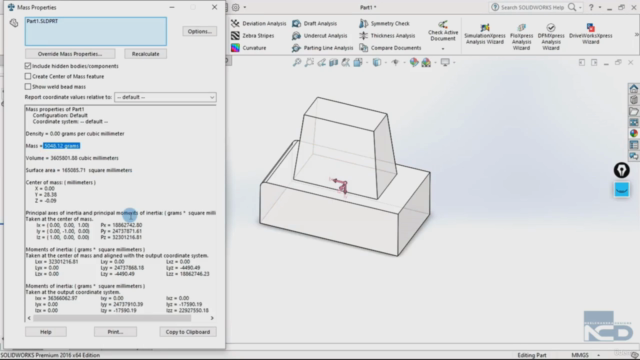640x360 pixels.
Task: Open Thickness Analysis
Action: point(387,36)
